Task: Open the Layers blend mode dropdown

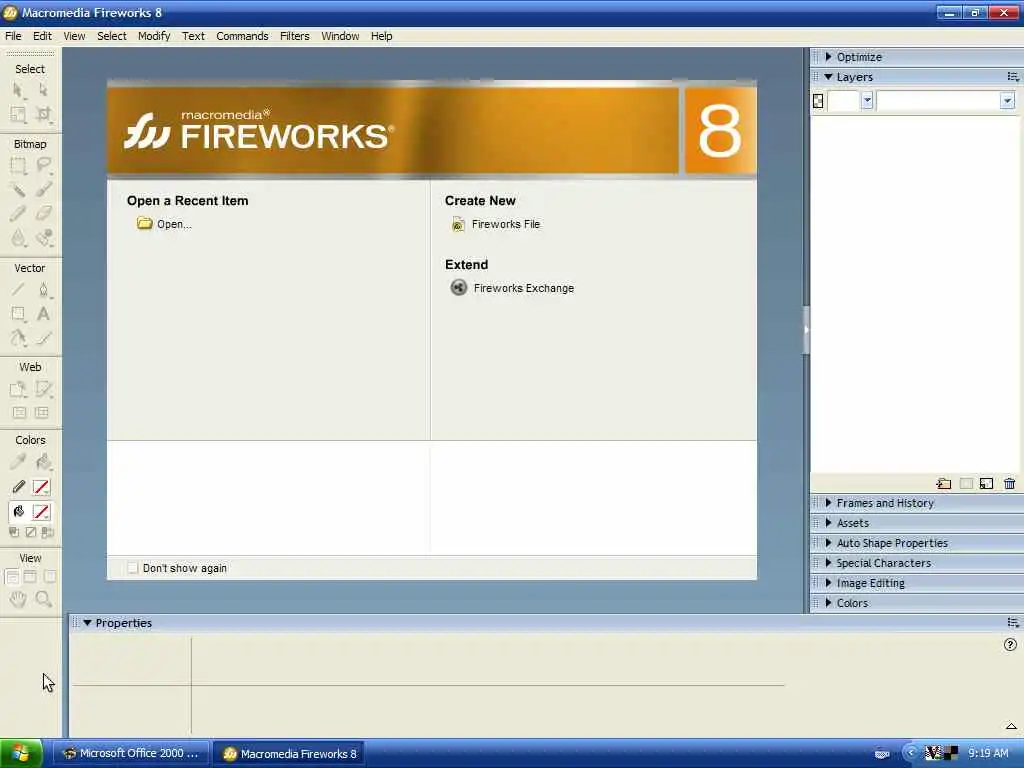Action: click(x=1007, y=101)
